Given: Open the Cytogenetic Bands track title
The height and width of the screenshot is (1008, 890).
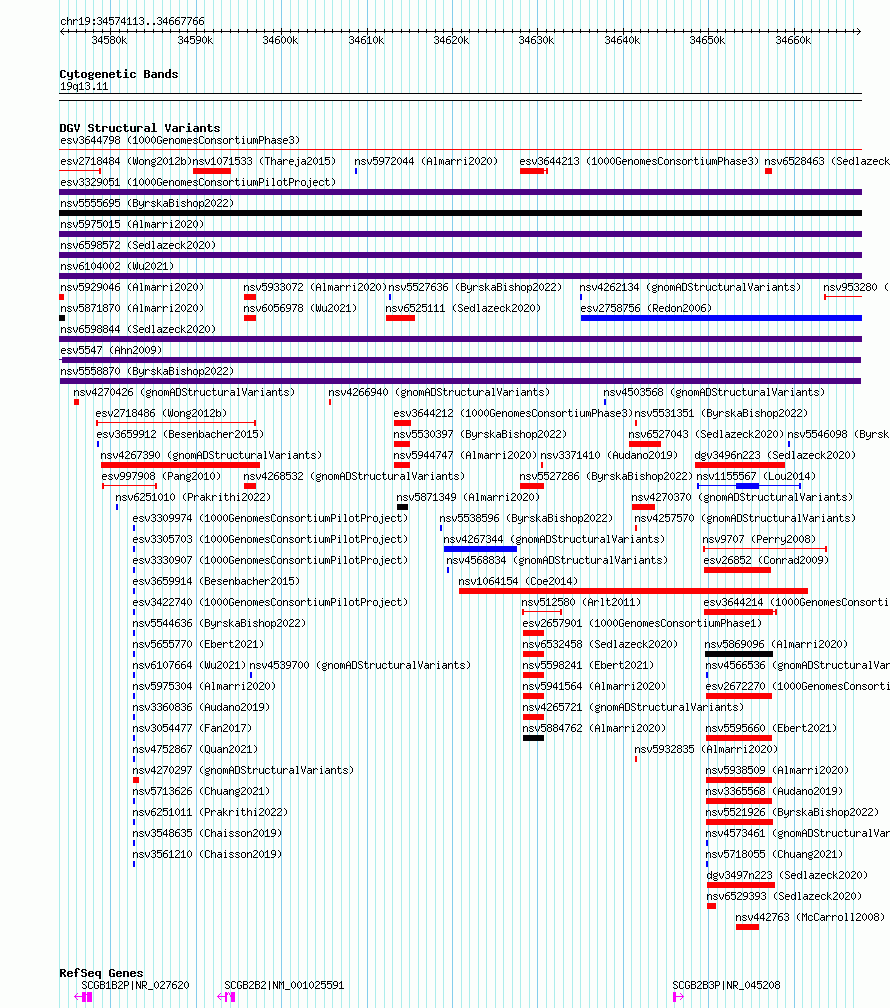Looking at the screenshot, I should pyautogui.click(x=119, y=74).
